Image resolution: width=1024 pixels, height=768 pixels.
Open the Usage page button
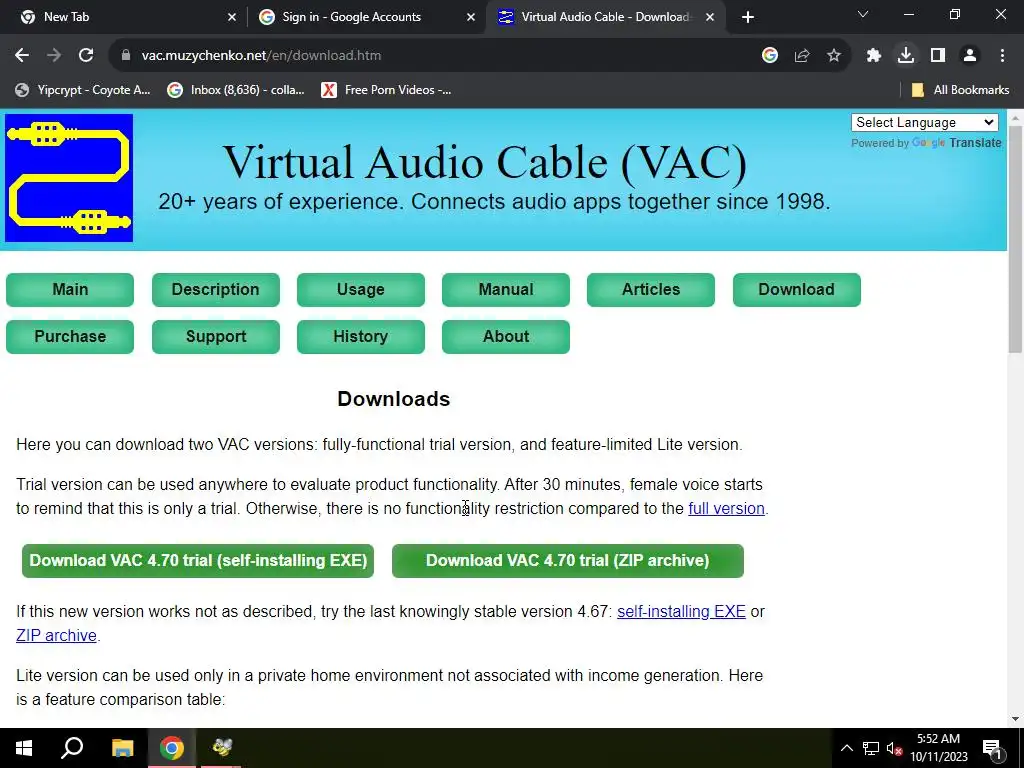coord(360,290)
